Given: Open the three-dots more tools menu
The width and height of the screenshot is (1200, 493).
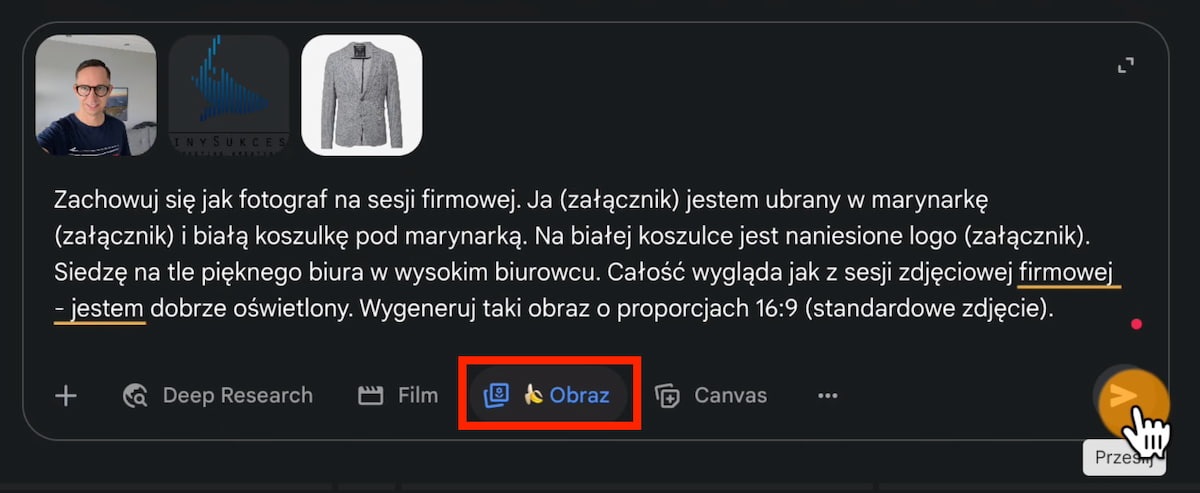Looking at the screenshot, I should coord(827,396).
